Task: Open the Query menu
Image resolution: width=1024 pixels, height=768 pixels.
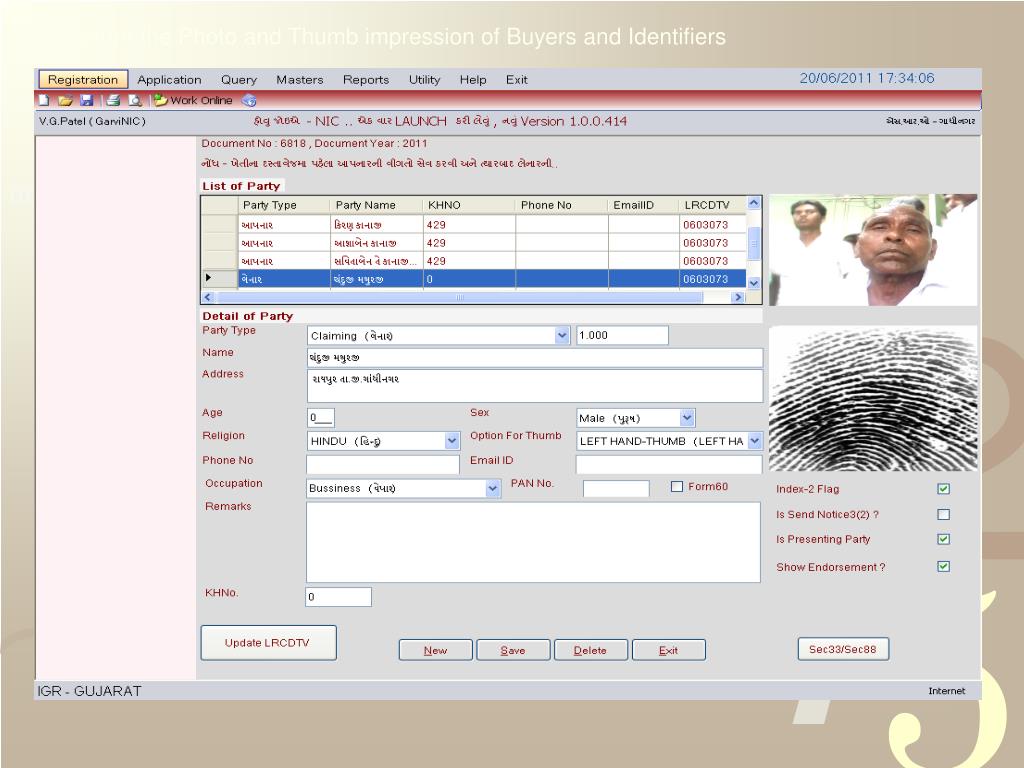Action: coord(238,80)
